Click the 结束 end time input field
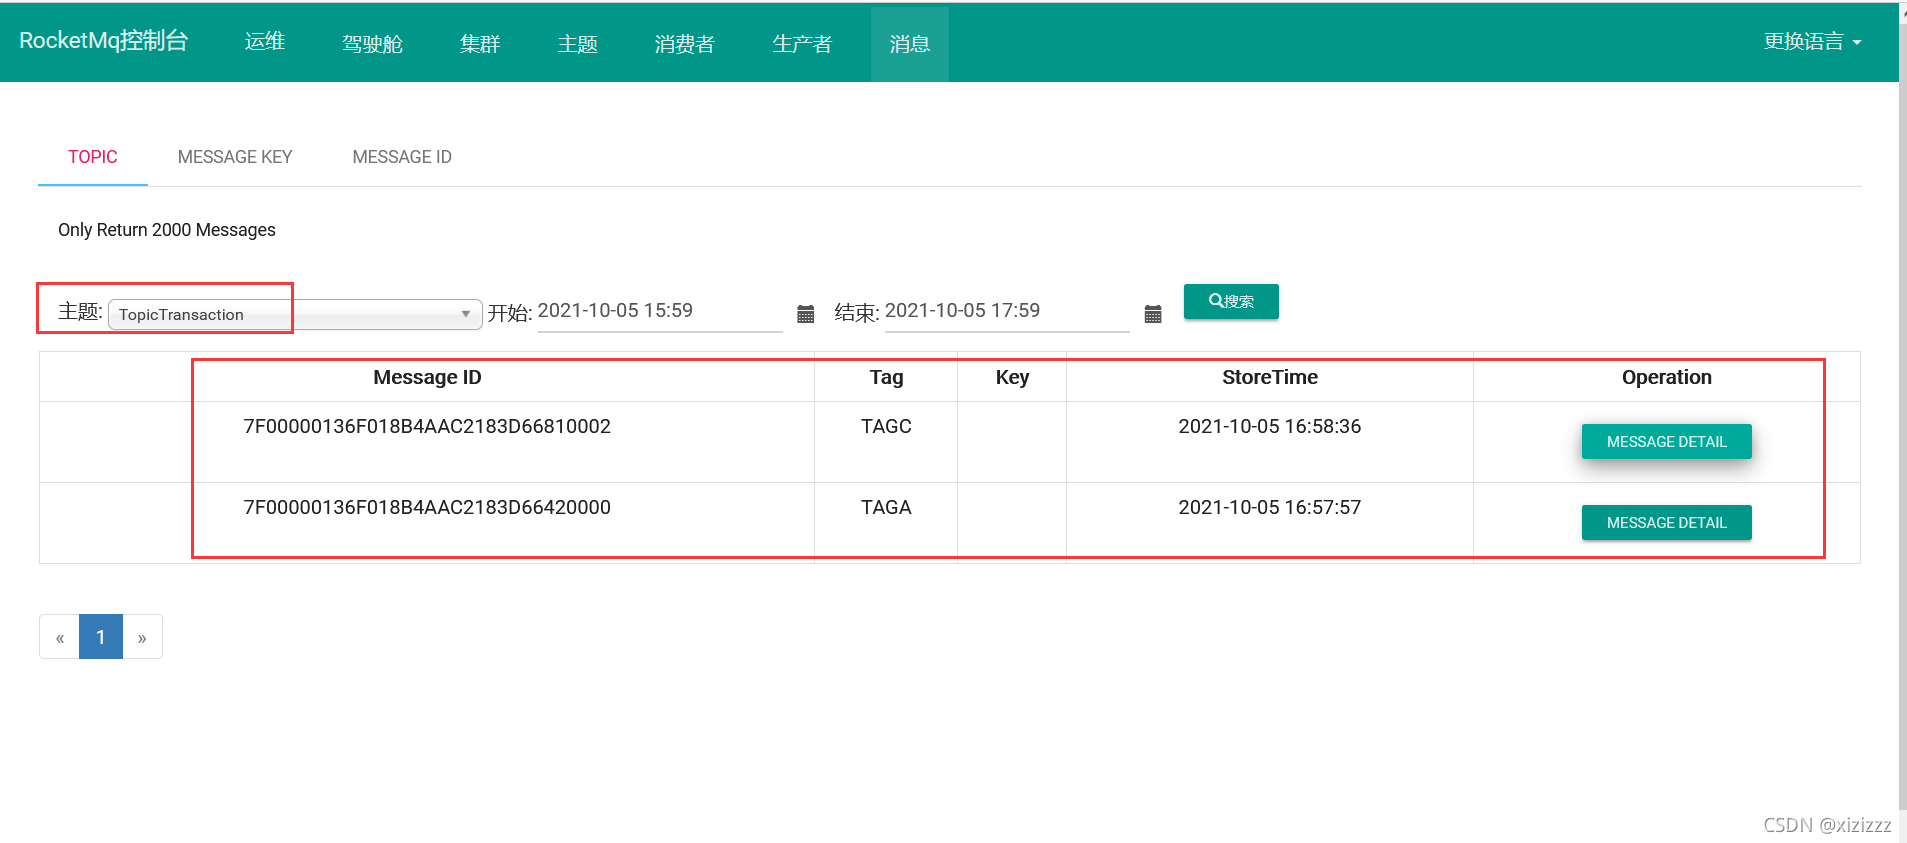The width and height of the screenshot is (1907, 843). click(1007, 311)
